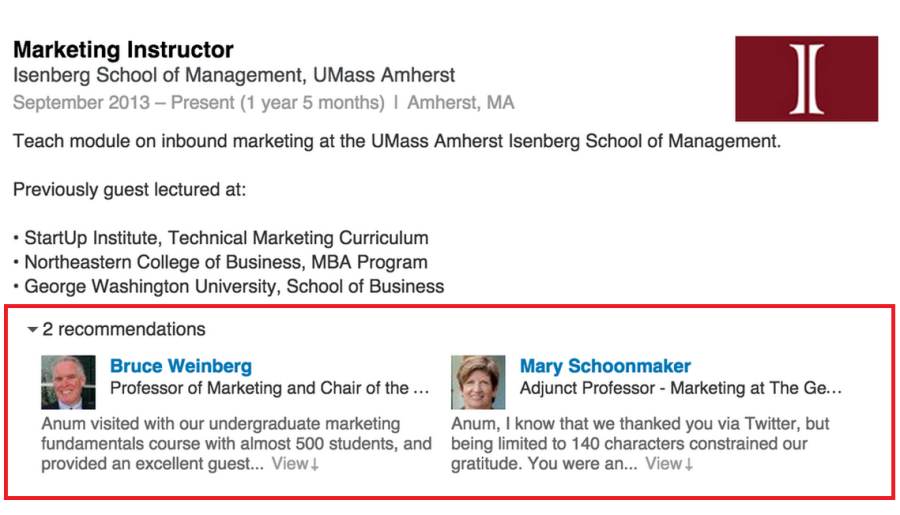
Task: Click Mary's "Adjunct Professor - Marketing" headline
Action: point(681,388)
